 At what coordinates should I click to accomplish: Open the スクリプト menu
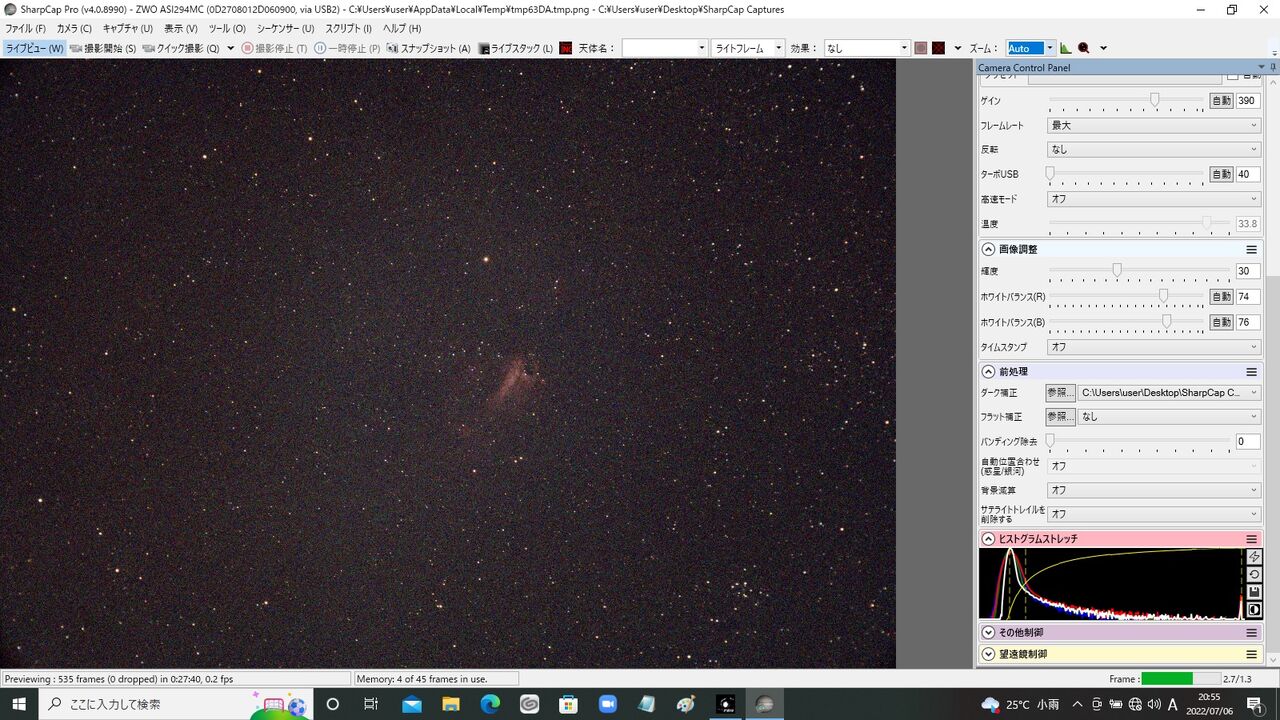pyautogui.click(x=349, y=29)
